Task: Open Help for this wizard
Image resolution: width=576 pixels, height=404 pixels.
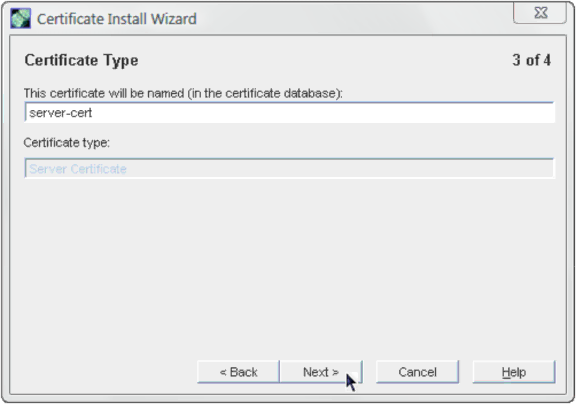Action: [x=514, y=372]
